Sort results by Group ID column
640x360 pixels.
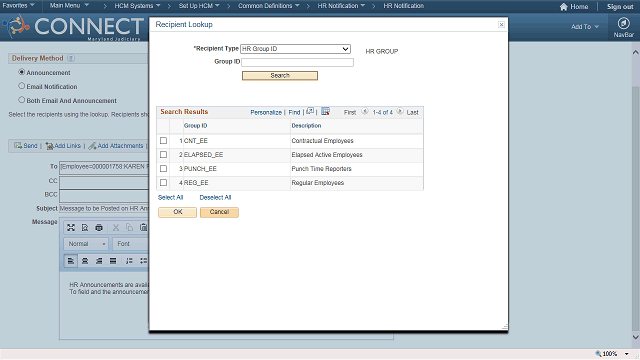[196, 126]
